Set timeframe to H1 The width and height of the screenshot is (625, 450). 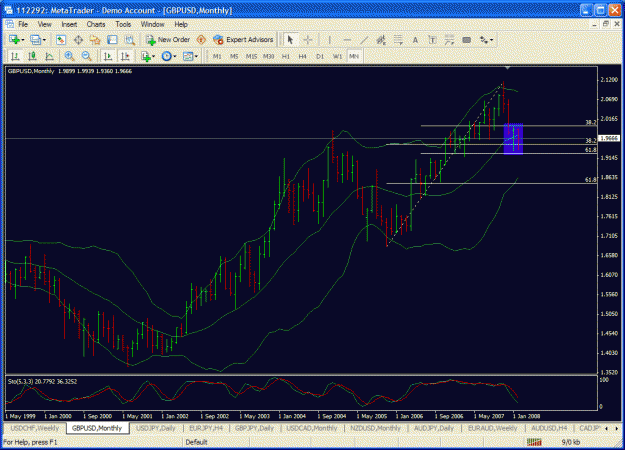285,57
